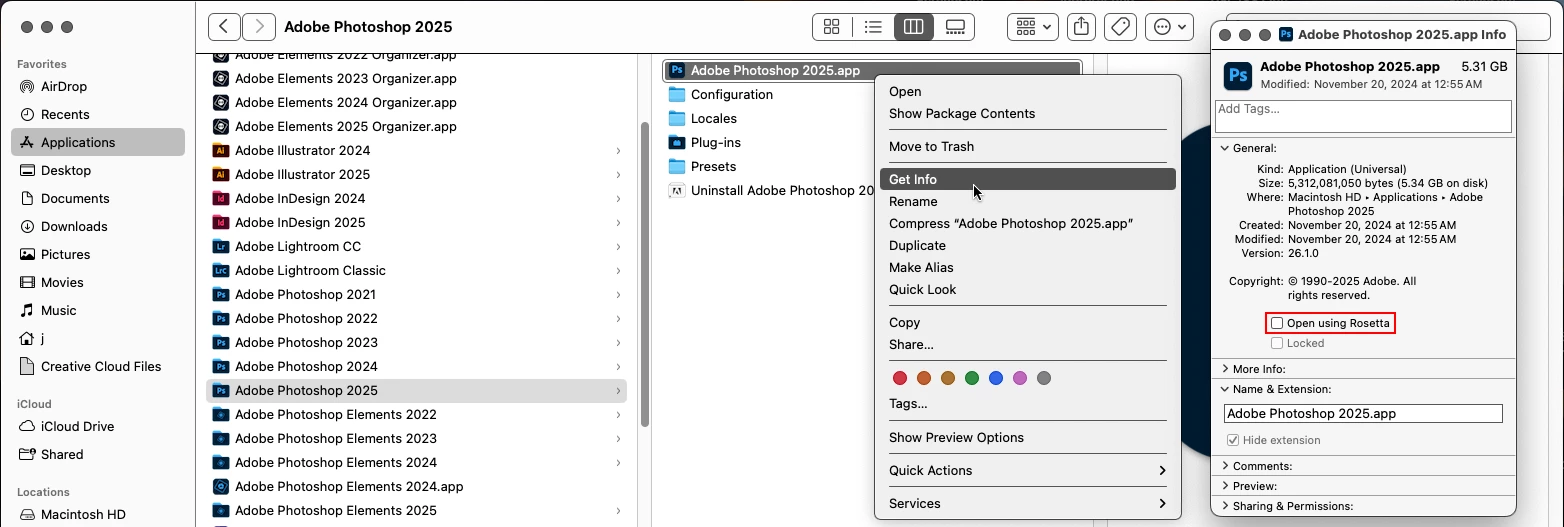The height and width of the screenshot is (527, 1564).
Task: Select the Adobe InDesign 2025 folder
Action: click(x=416, y=222)
